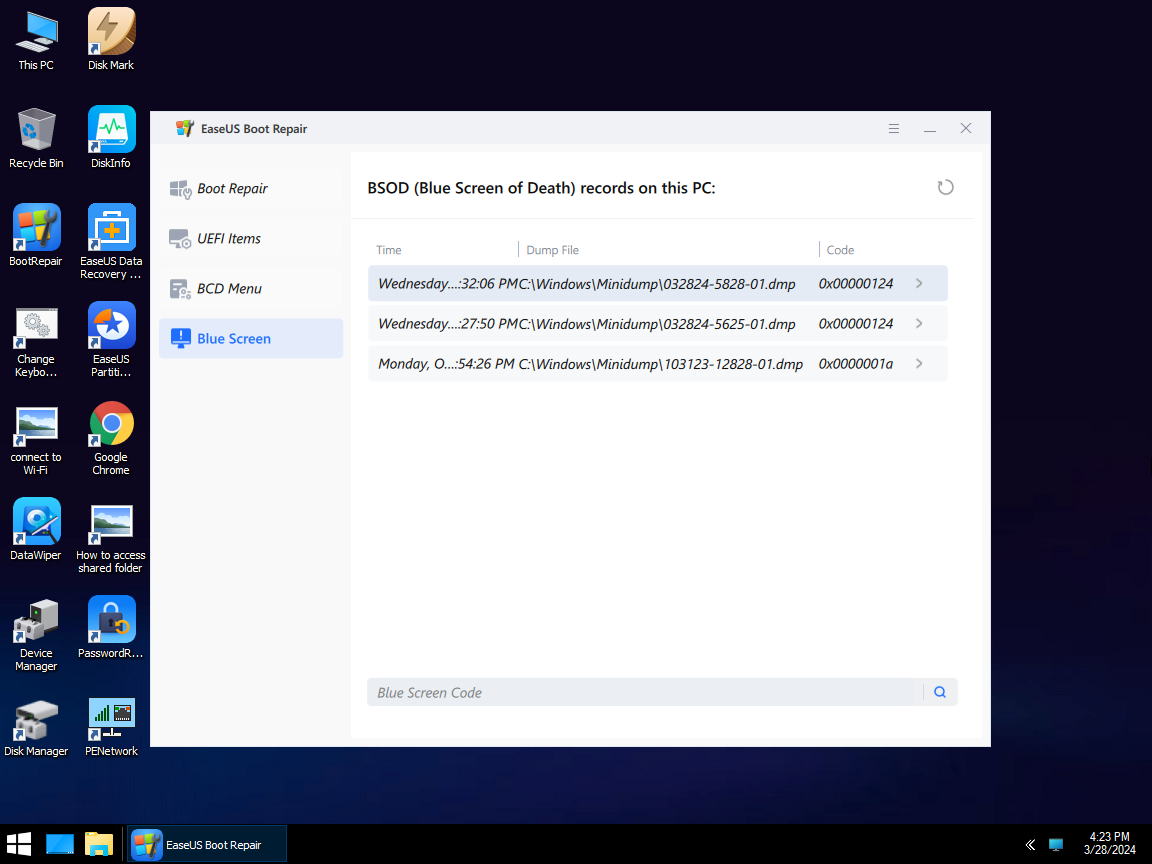Switch to the Boot Repair tab

251,189
